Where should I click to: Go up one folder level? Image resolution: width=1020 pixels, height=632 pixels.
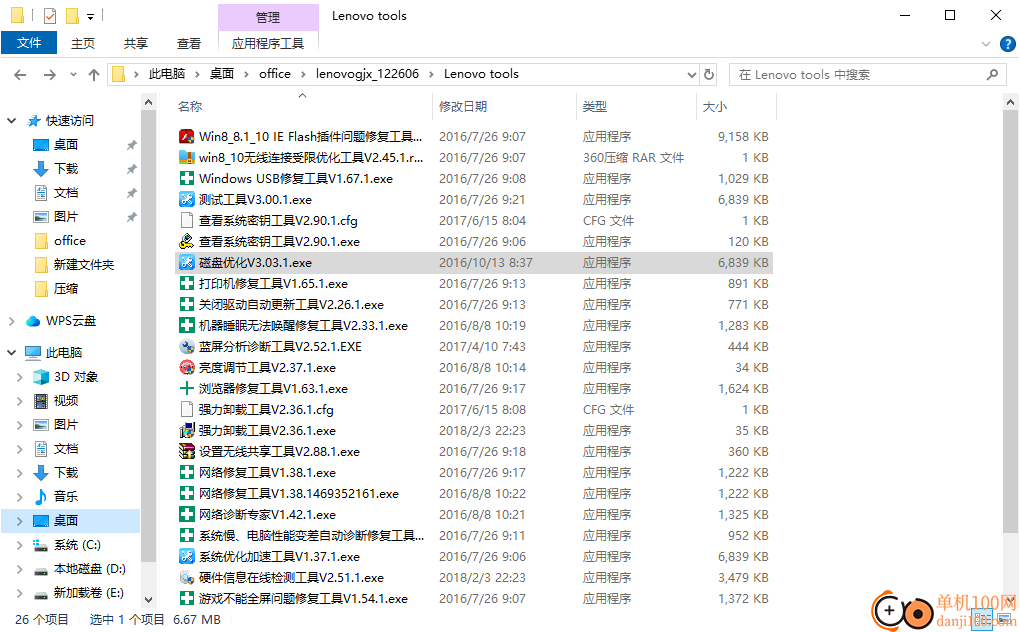point(94,75)
